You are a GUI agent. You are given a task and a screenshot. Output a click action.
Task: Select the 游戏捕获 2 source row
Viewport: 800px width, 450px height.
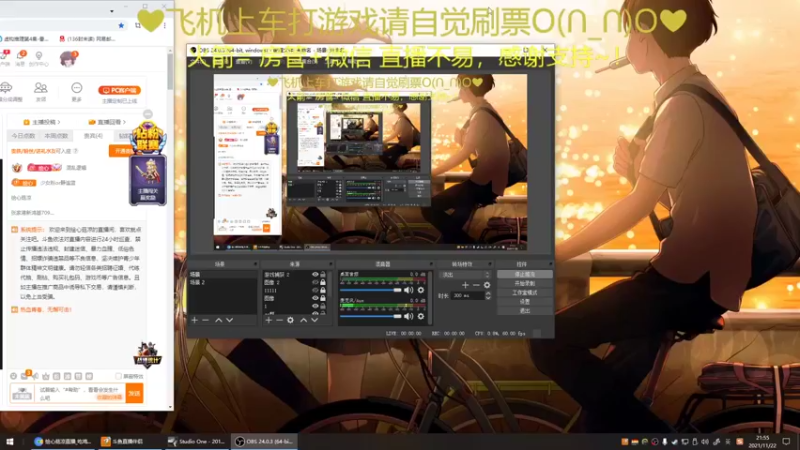[287, 274]
